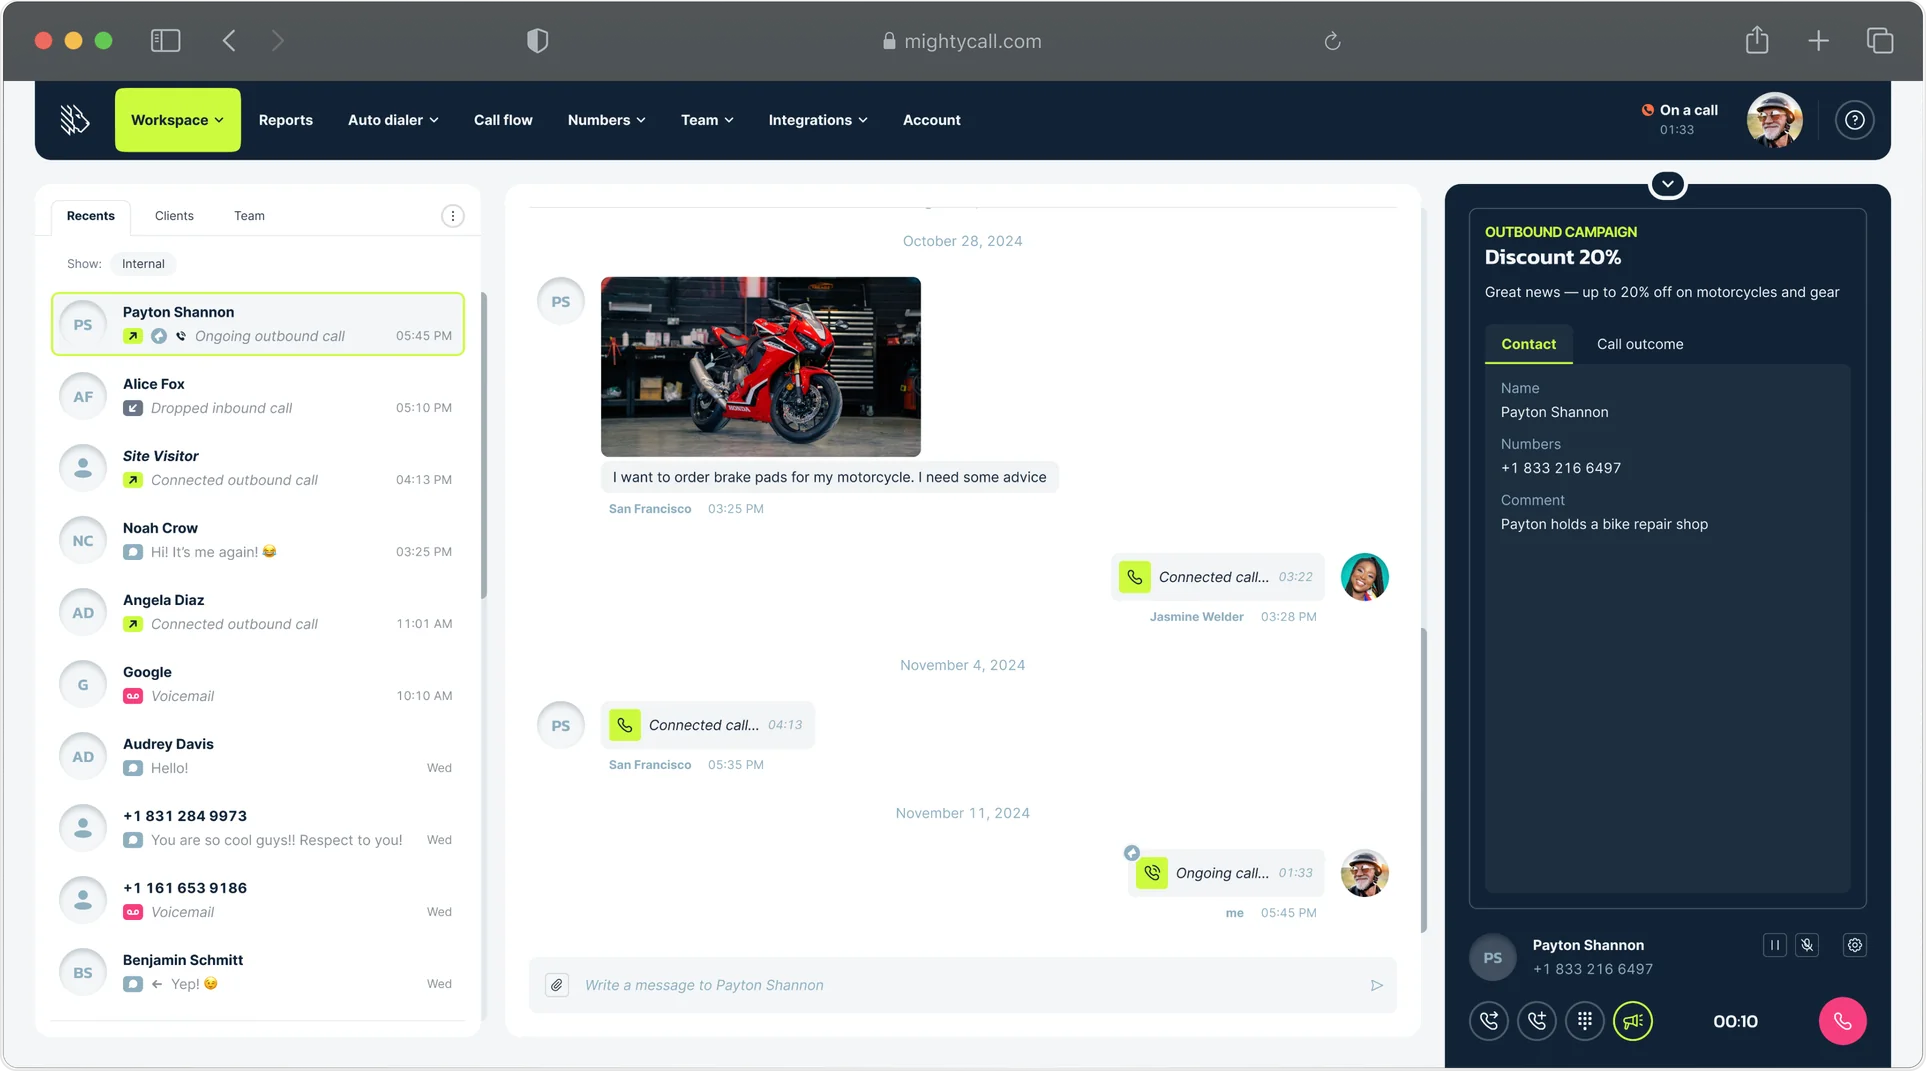Open the Account page
This screenshot has width=1926, height=1071.
click(x=931, y=120)
